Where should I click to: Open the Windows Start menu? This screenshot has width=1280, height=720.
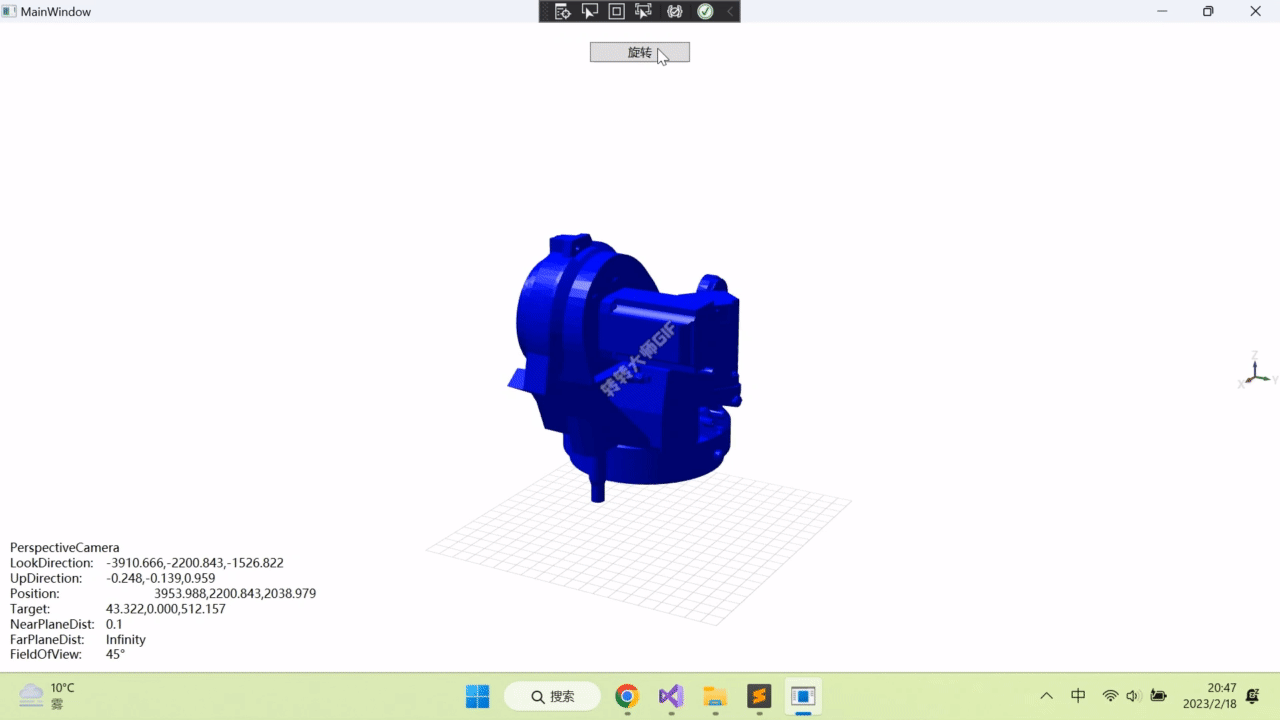(x=477, y=696)
